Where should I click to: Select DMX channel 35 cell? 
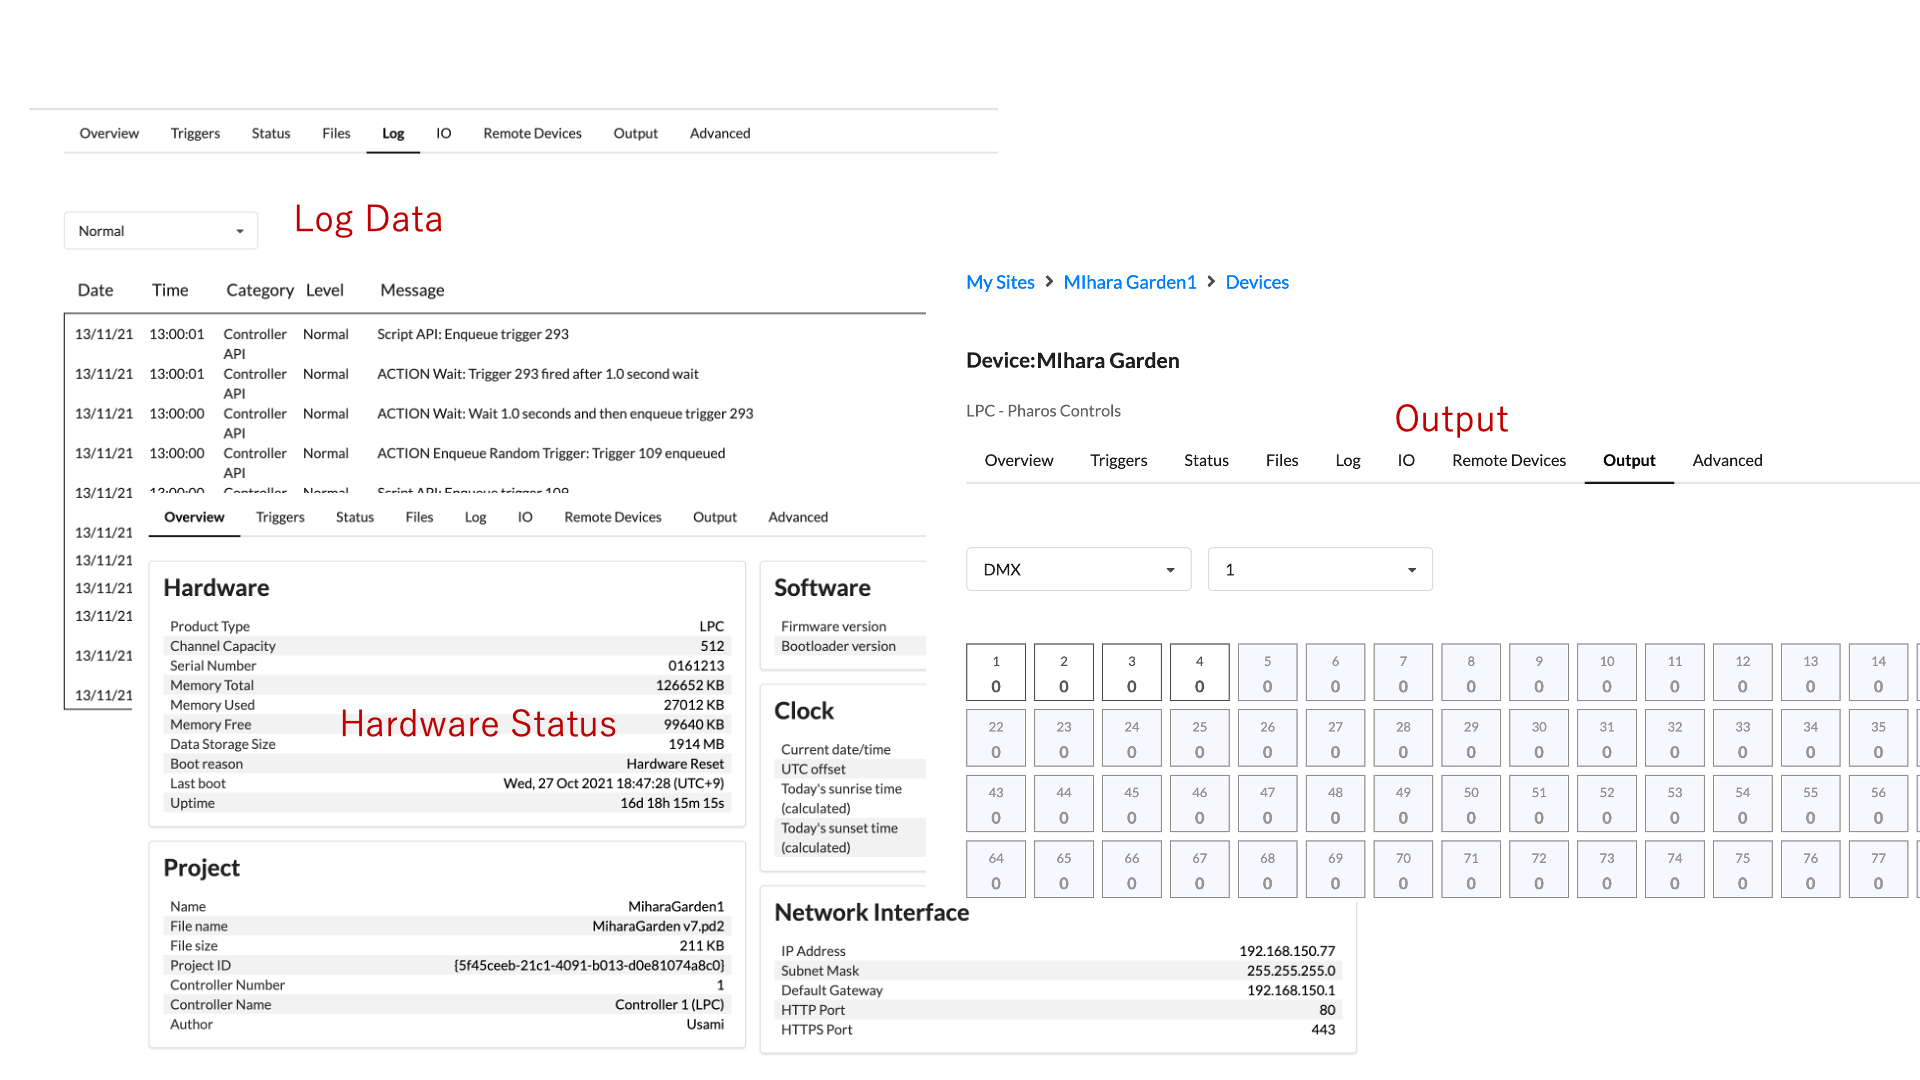point(1879,738)
